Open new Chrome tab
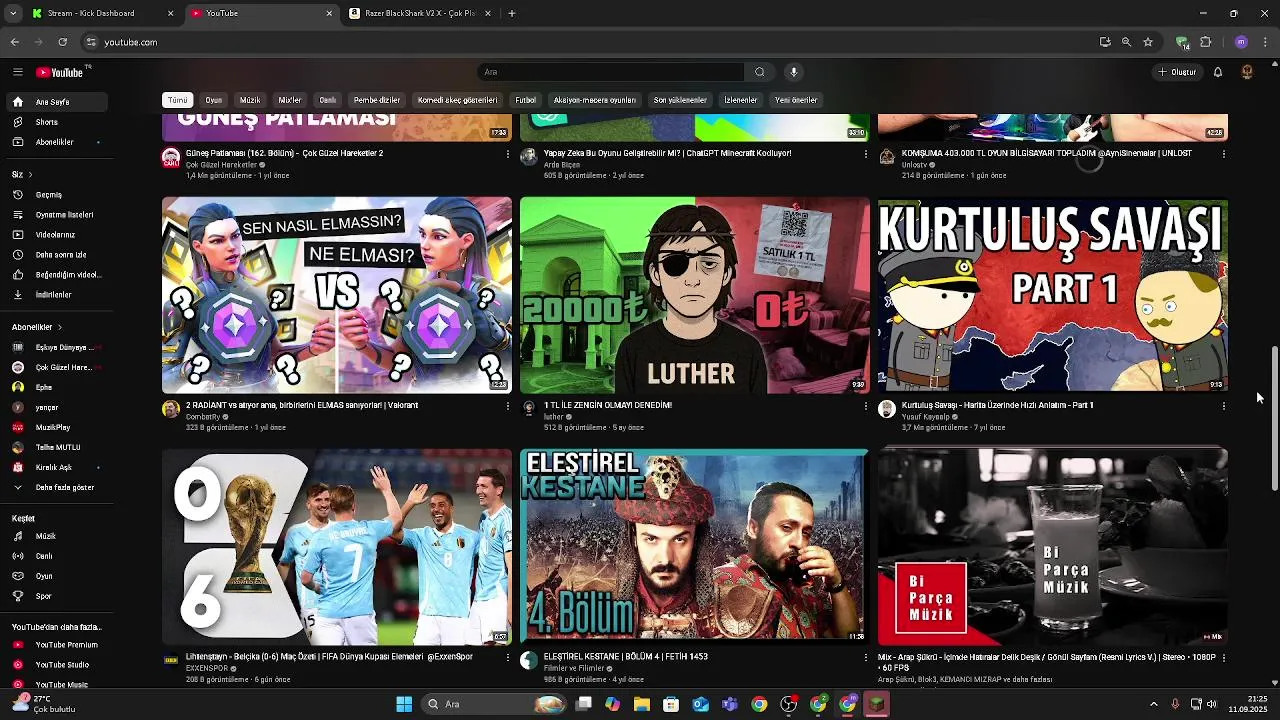1280x720 pixels. [512, 13]
